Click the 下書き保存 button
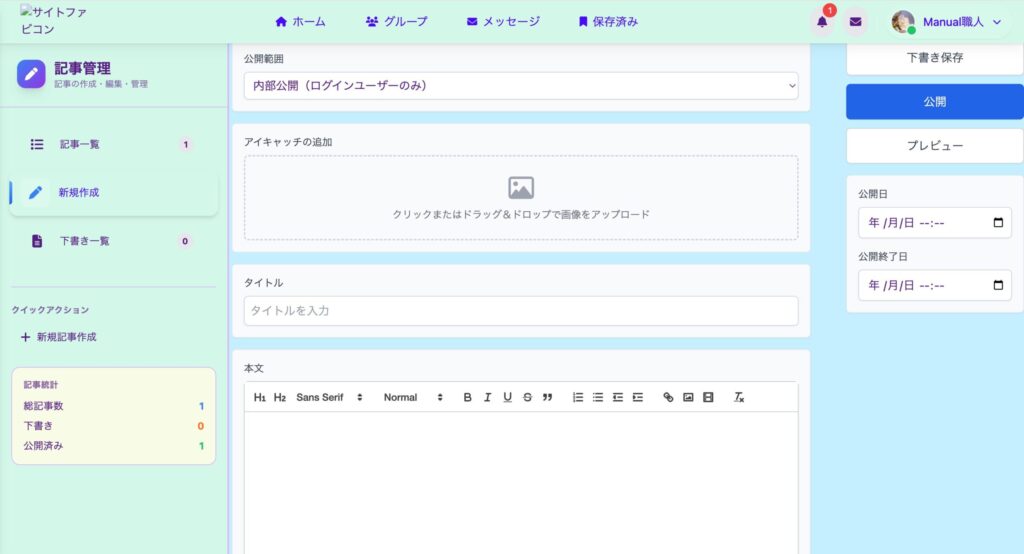1024x554 pixels. tap(935, 58)
